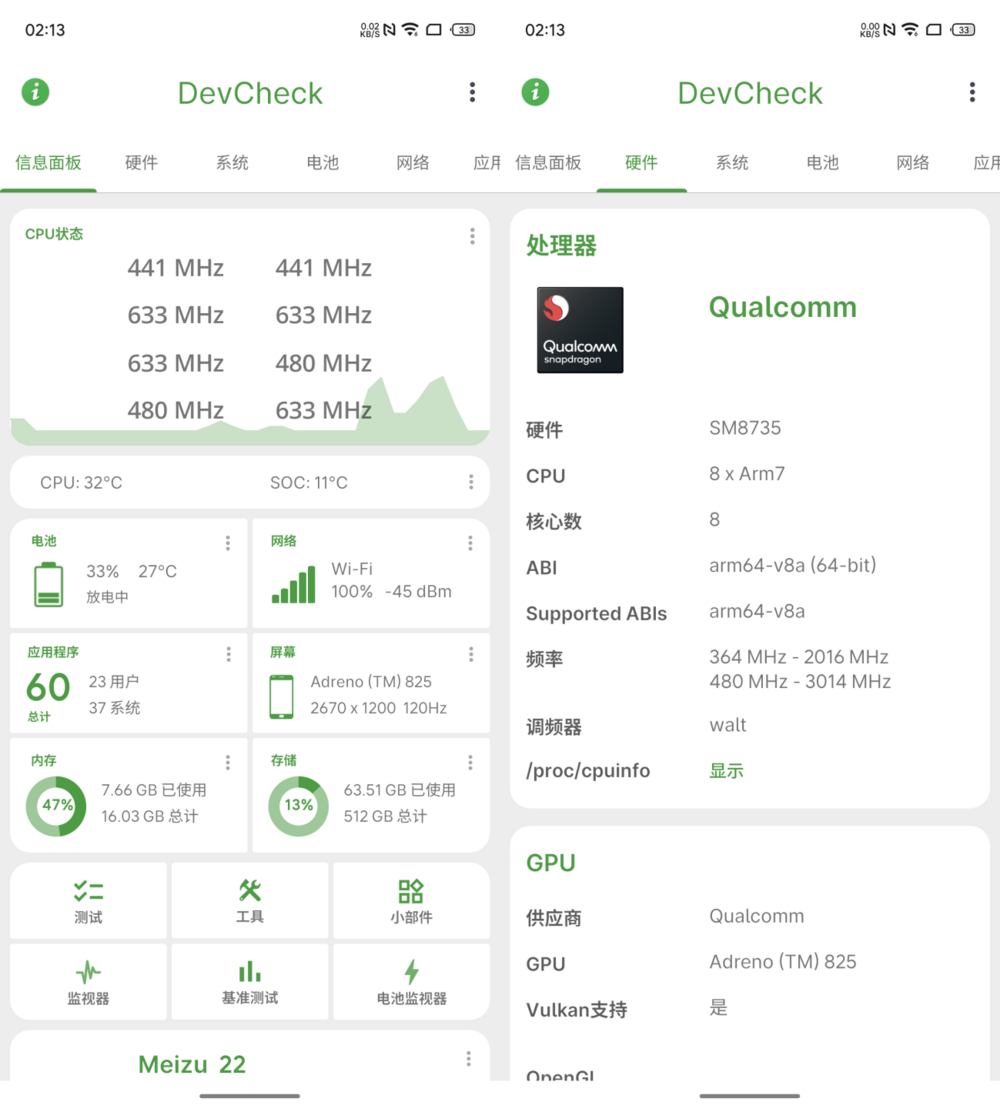Open the 测试 tile
Screen dimensions: 1000x1112
tap(89, 901)
